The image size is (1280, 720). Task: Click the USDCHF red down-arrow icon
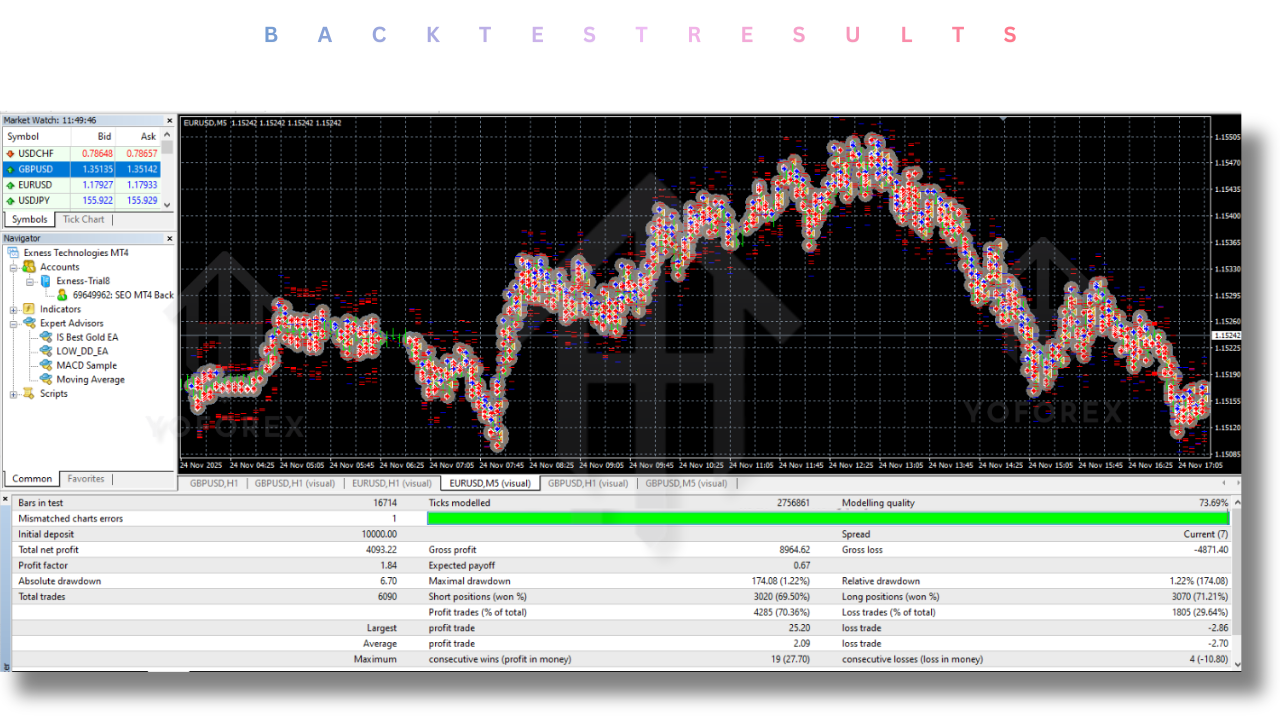pos(10,153)
